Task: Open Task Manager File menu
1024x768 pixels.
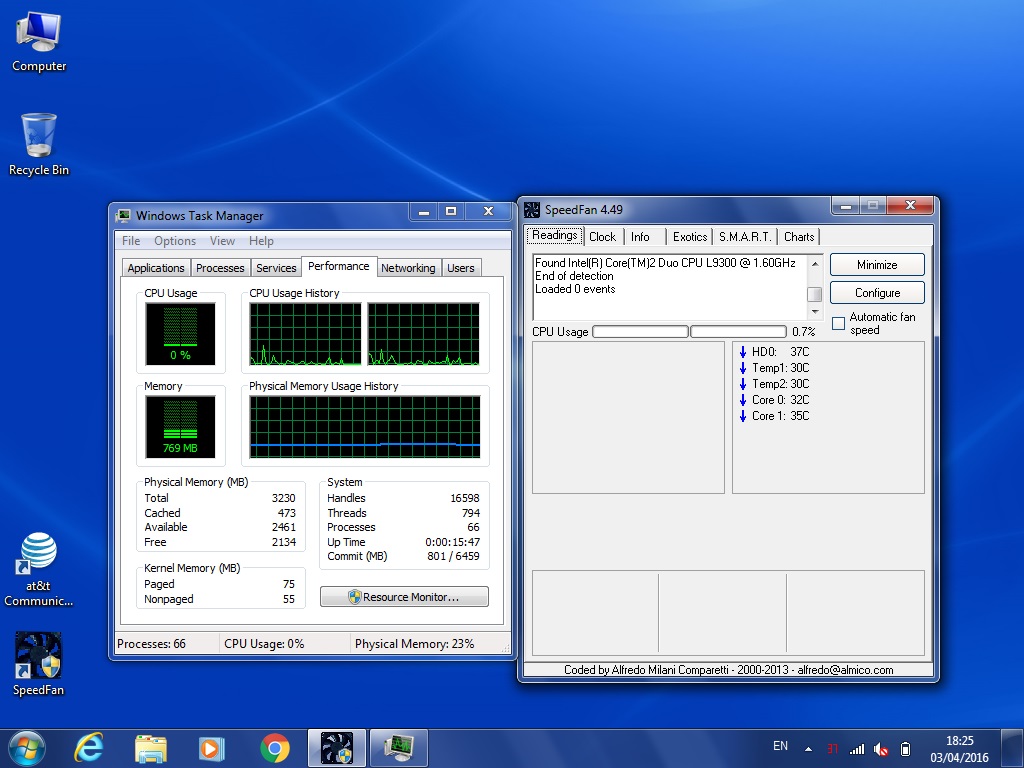Action: pos(131,241)
